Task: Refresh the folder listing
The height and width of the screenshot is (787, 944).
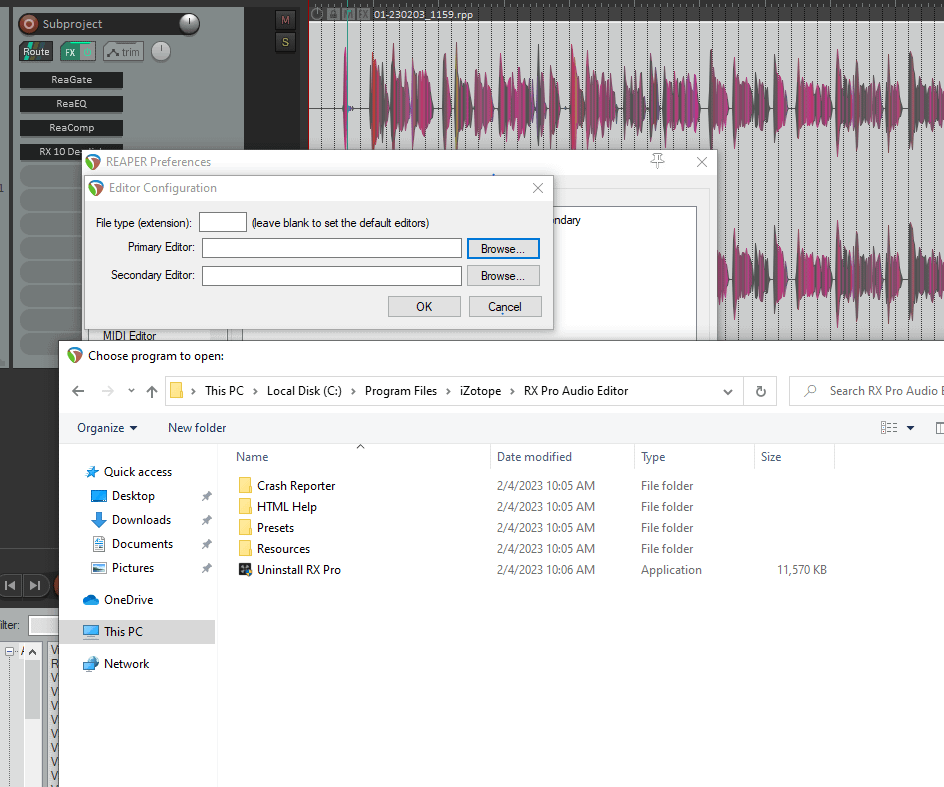Action: (x=760, y=391)
